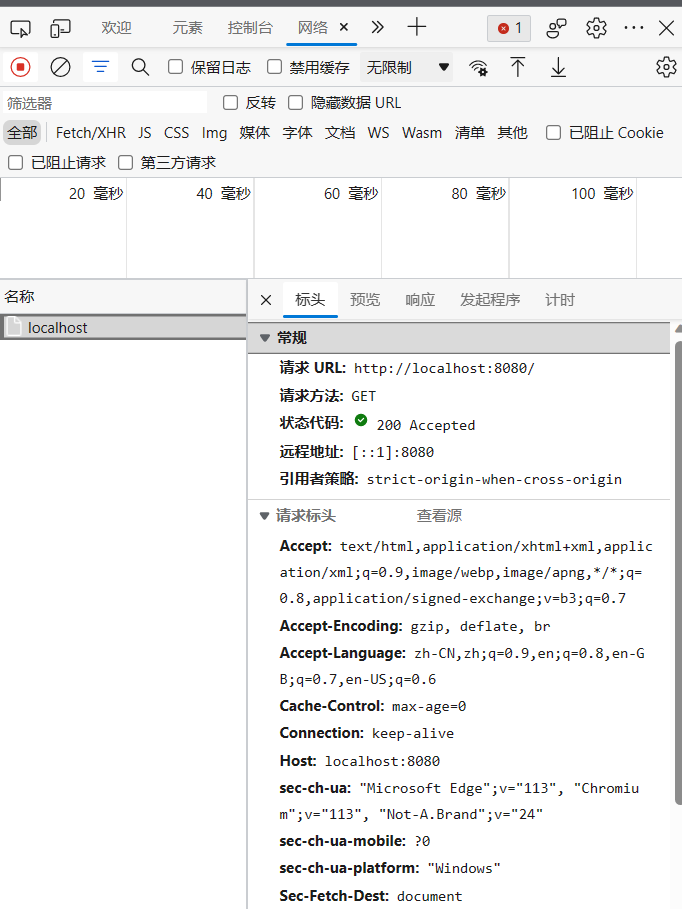Export HAR file with down arrow
This screenshot has width=682, height=909.
(558, 67)
